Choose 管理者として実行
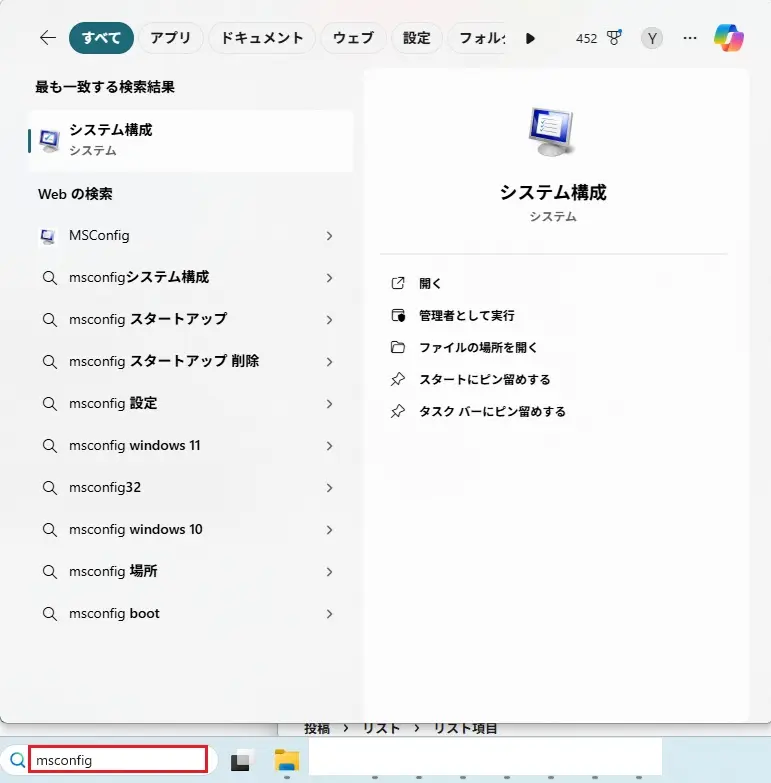771x783 pixels. coord(466,315)
